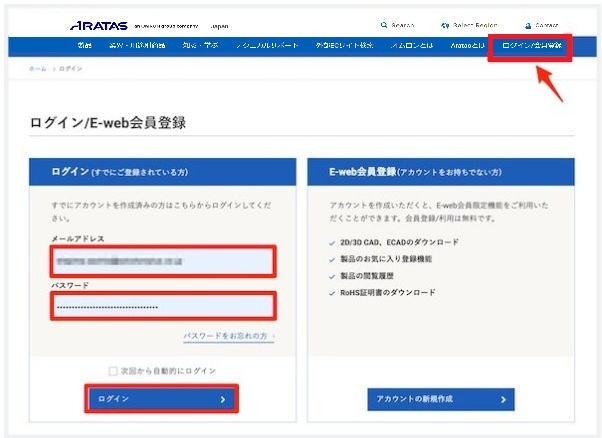Viewport: 602px width, 438px height.
Task: Open the 製品 menu in navigation bar
Action: 84,45
